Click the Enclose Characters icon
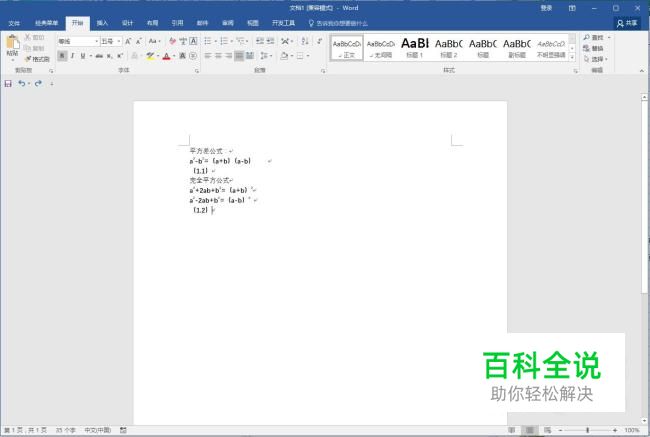650x437 pixels. tap(193, 56)
